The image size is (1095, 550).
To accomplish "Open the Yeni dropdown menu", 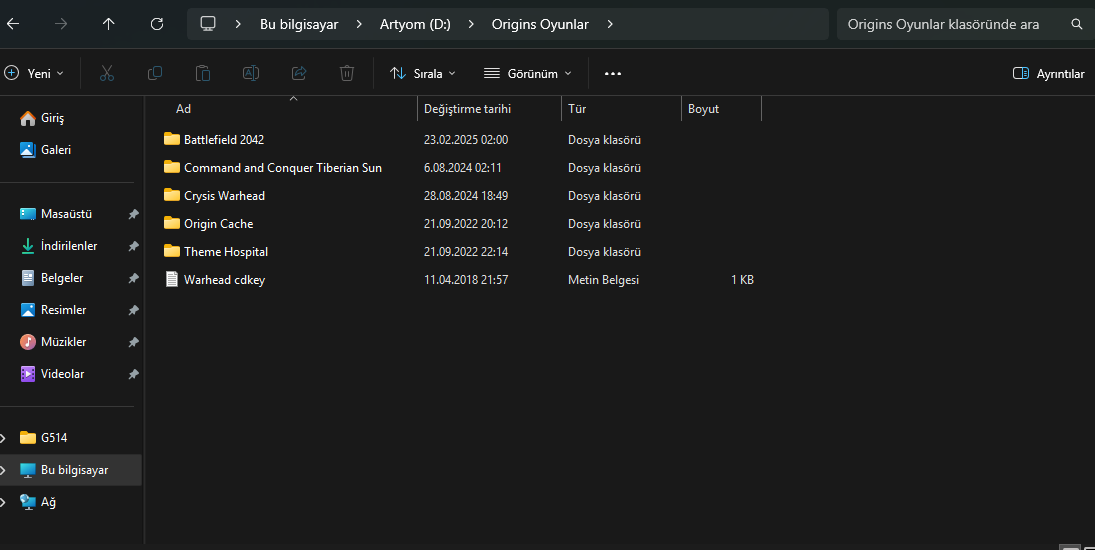I will coord(34,73).
